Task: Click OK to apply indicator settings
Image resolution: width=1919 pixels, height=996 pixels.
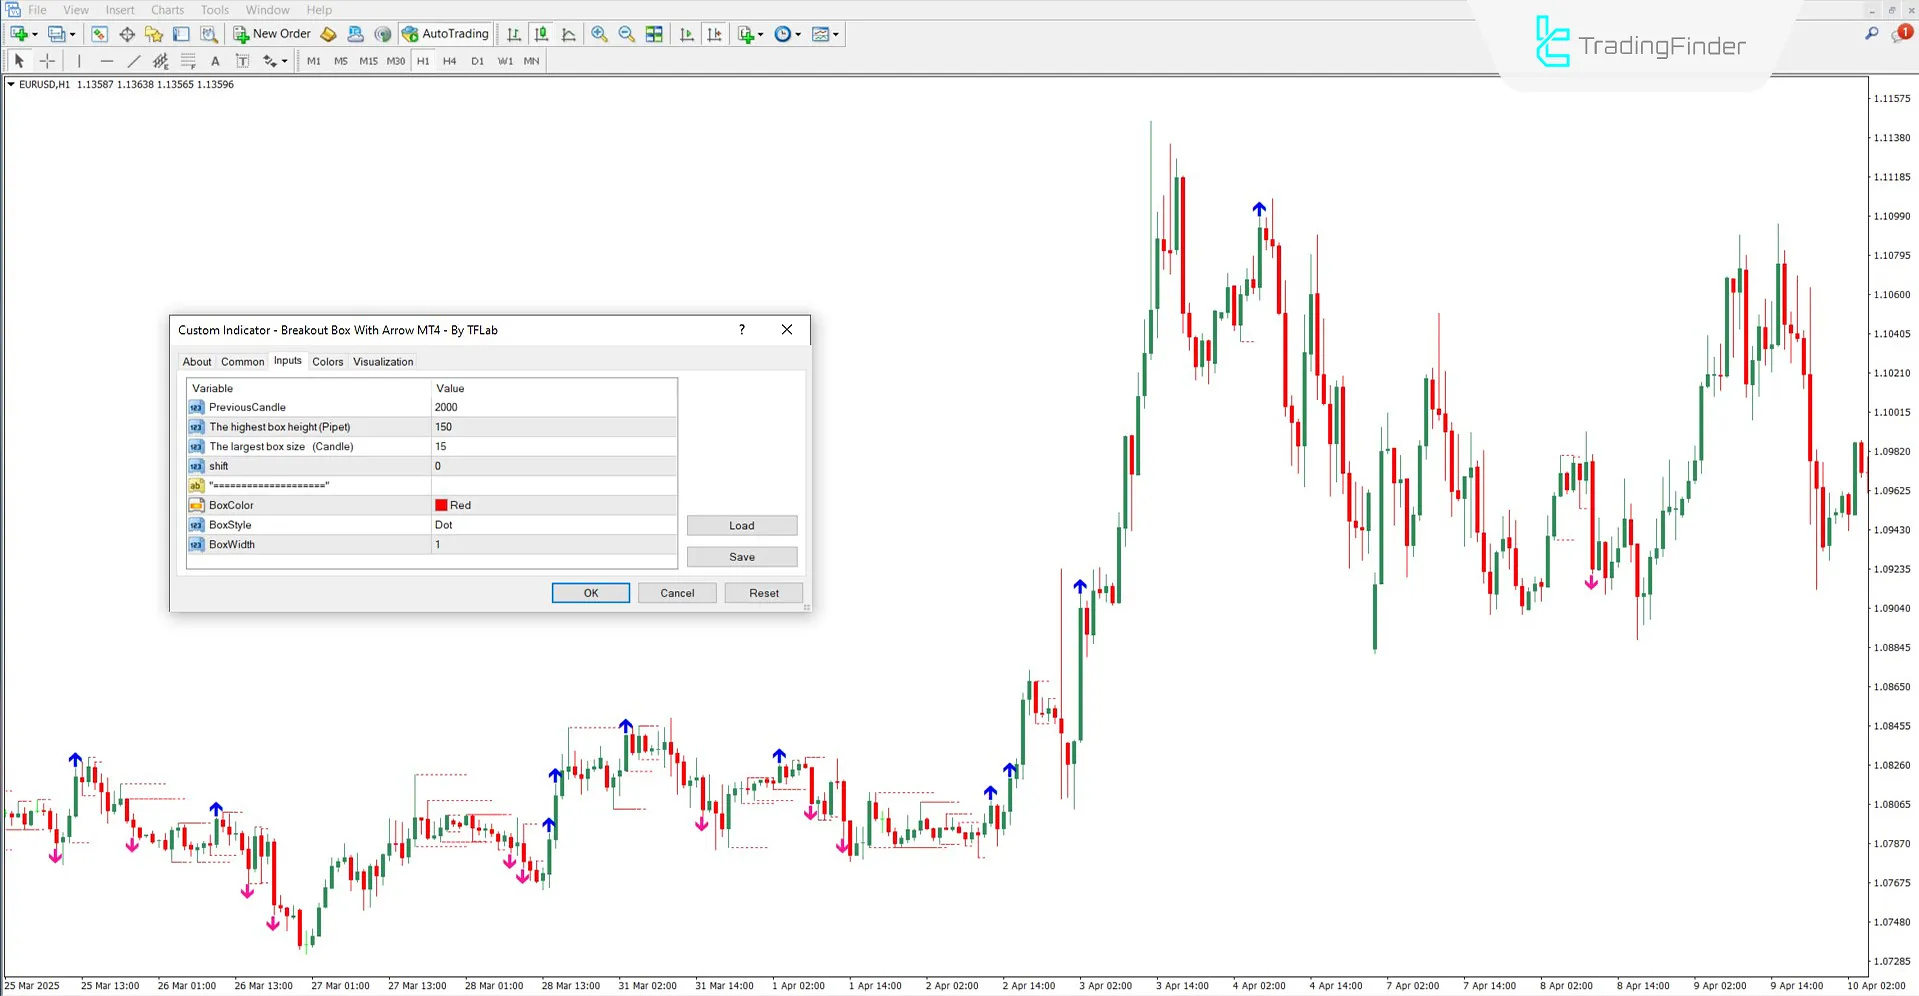Action: pos(590,592)
